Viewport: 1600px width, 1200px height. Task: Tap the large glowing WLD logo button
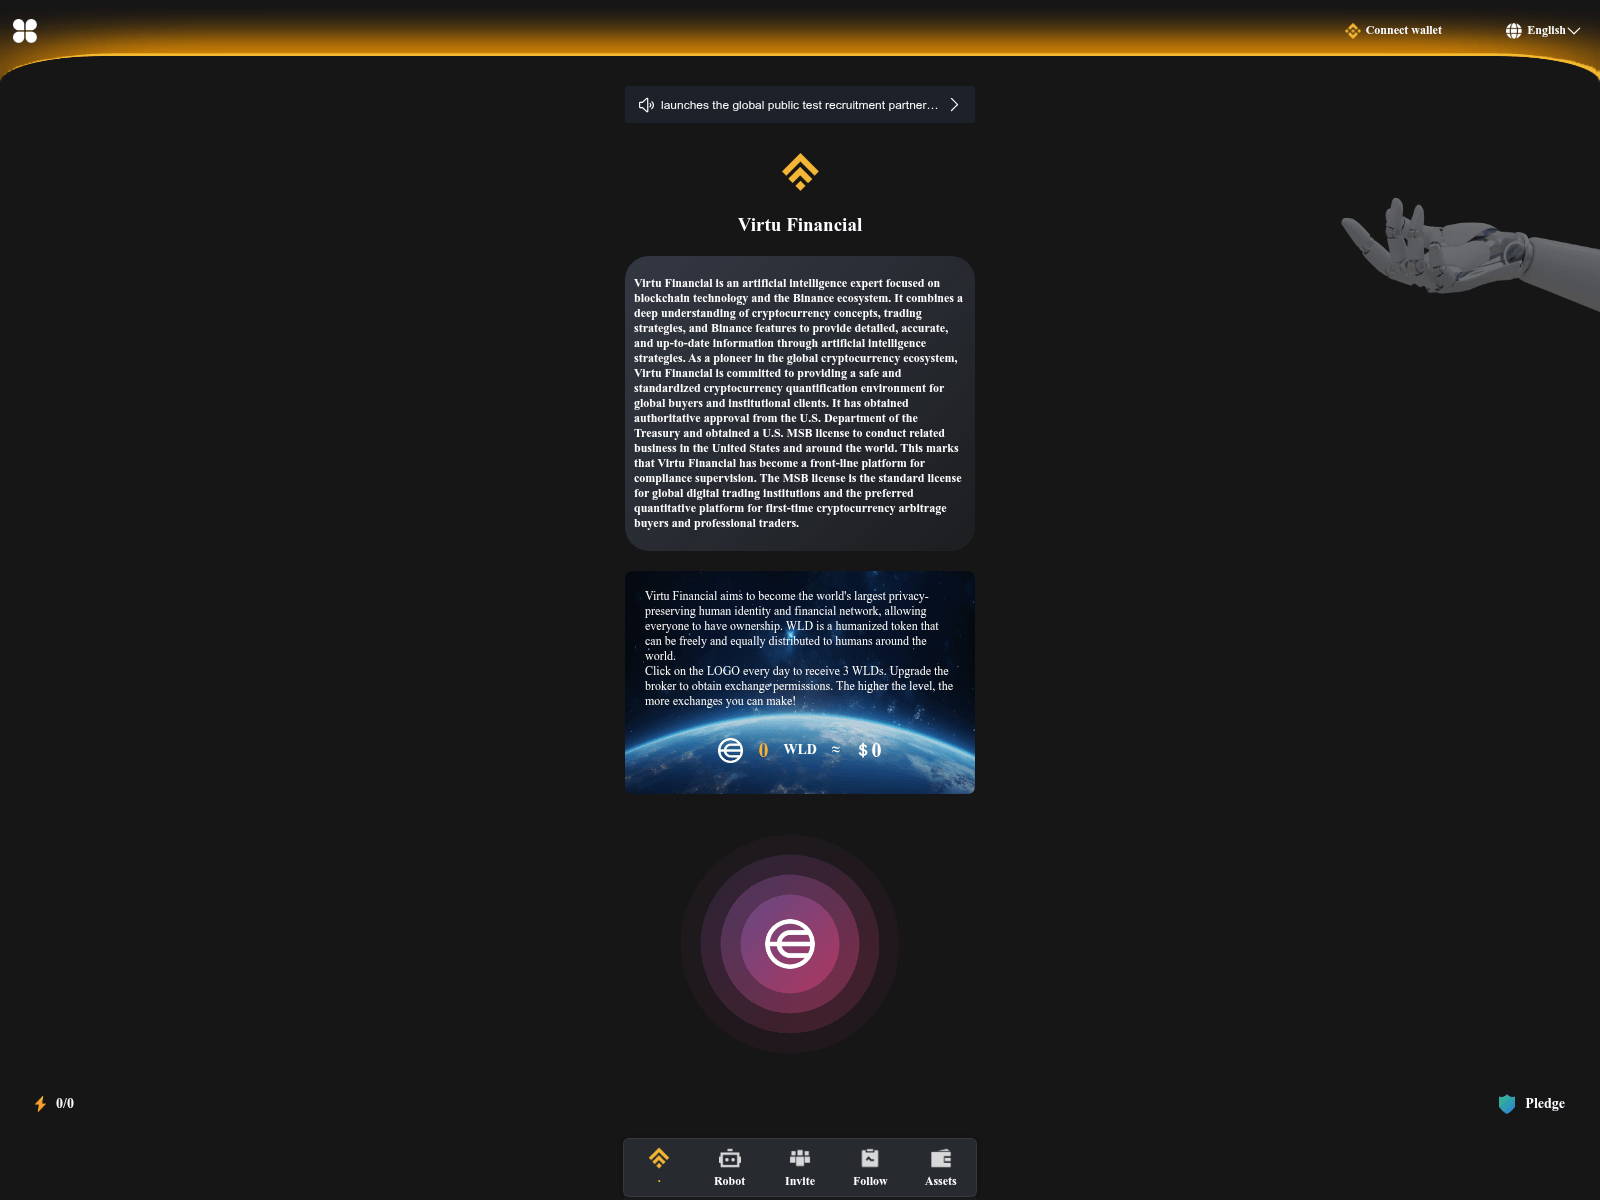point(790,944)
